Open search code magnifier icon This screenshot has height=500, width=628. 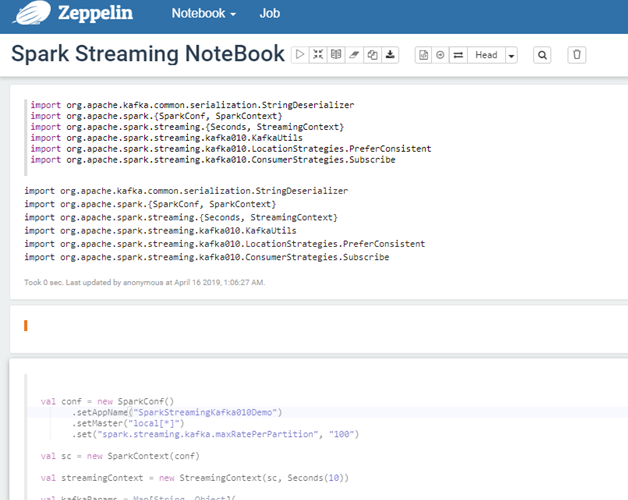pyautogui.click(x=542, y=55)
